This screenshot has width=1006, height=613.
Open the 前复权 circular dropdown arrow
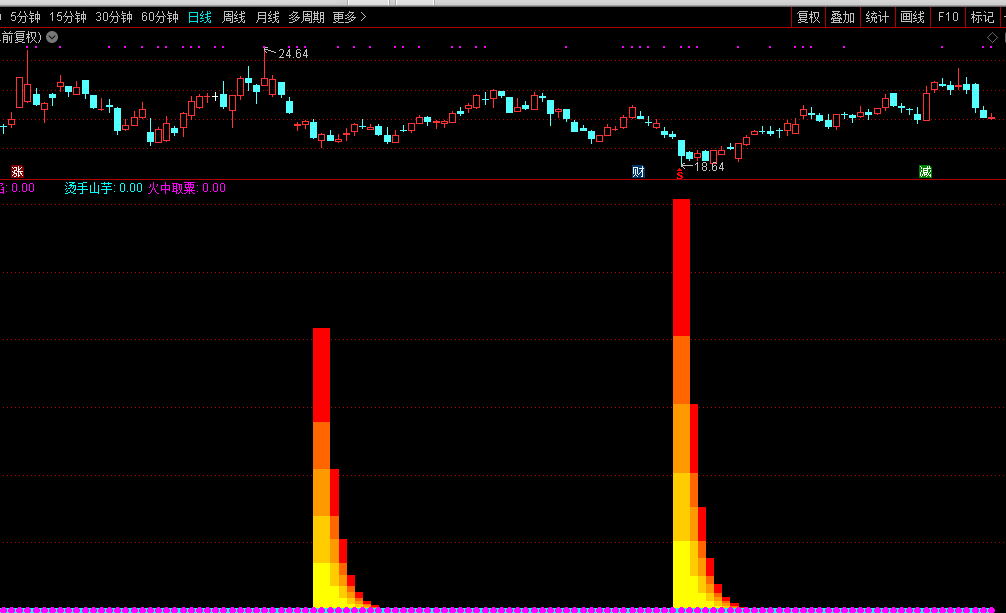pos(52,37)
